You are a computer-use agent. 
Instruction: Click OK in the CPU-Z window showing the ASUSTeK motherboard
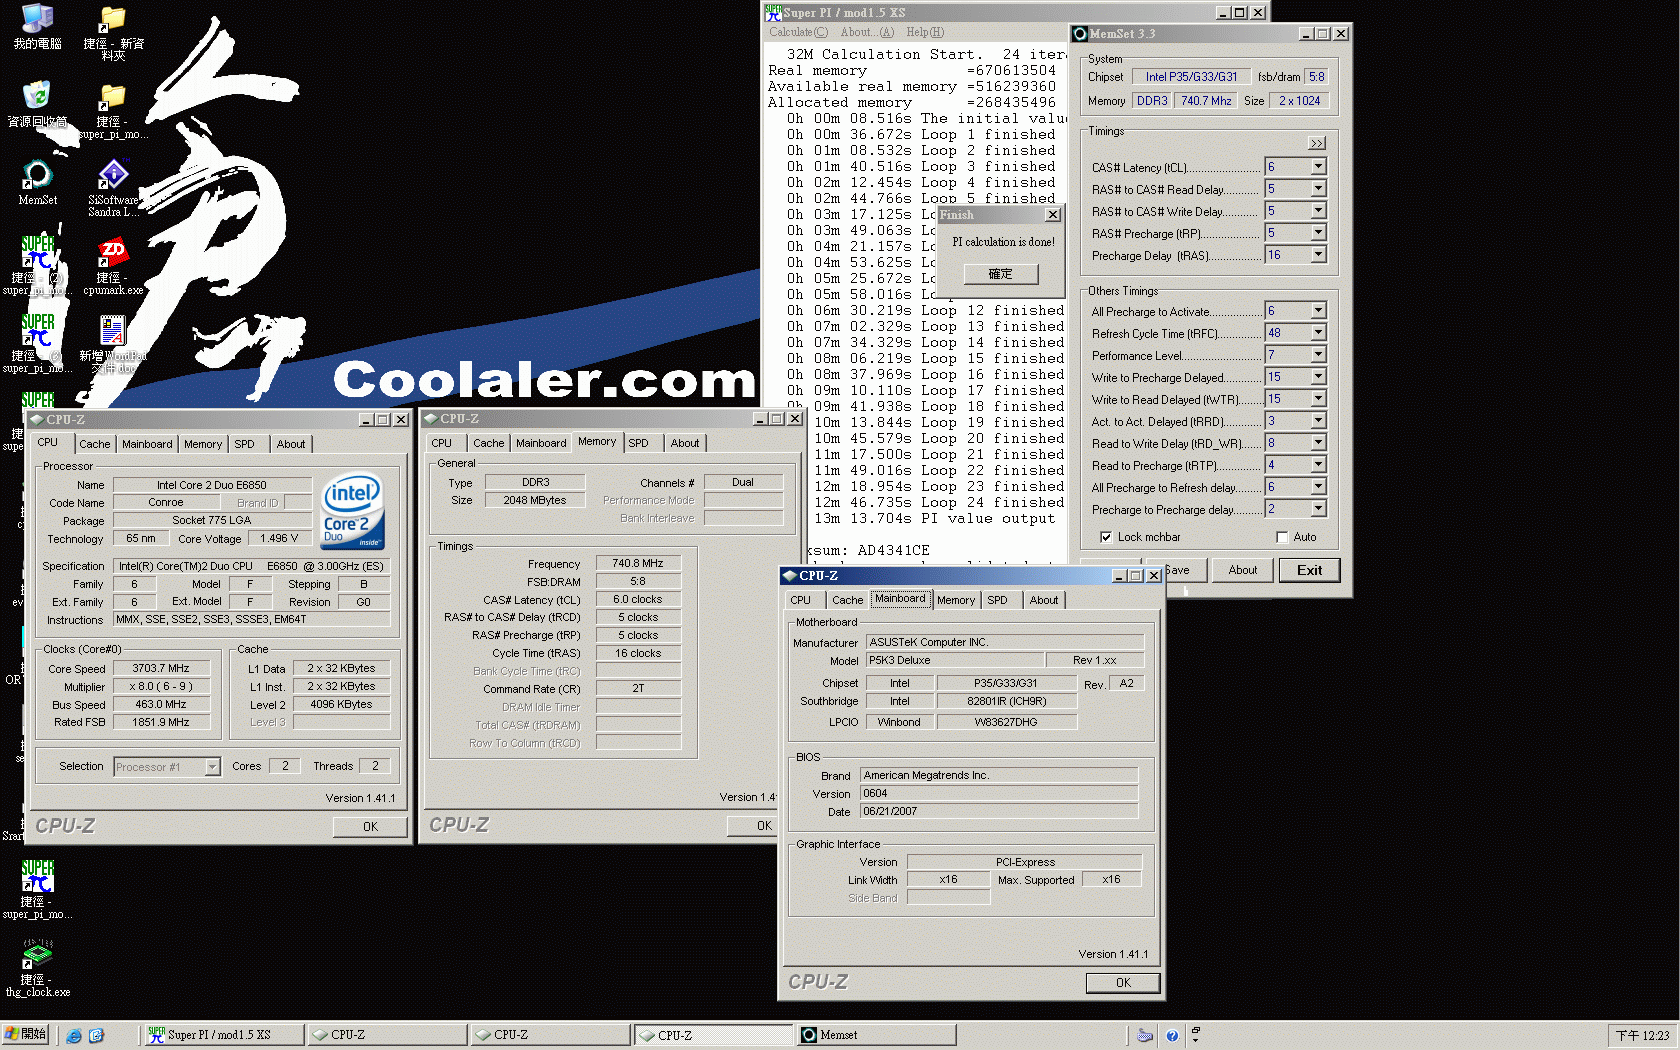pyautogui.click(x=1123, y=983)
